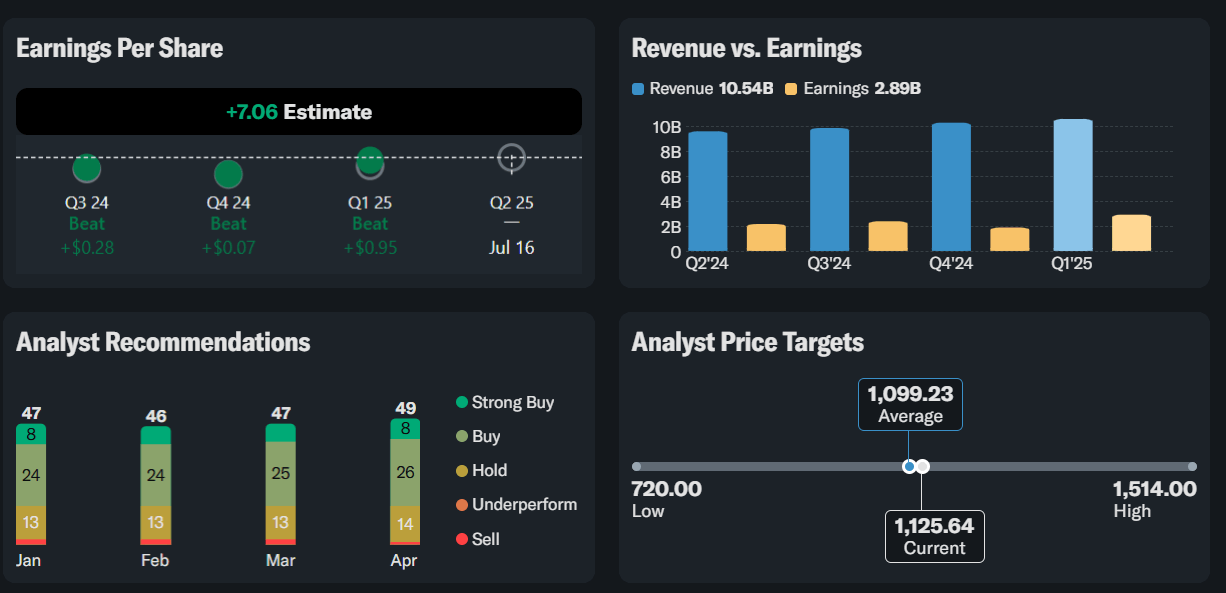The image size is (1226, 593).
Task: Click the April analyst recommendations bar
Action: pyautogui.click(x=405, y=482)
